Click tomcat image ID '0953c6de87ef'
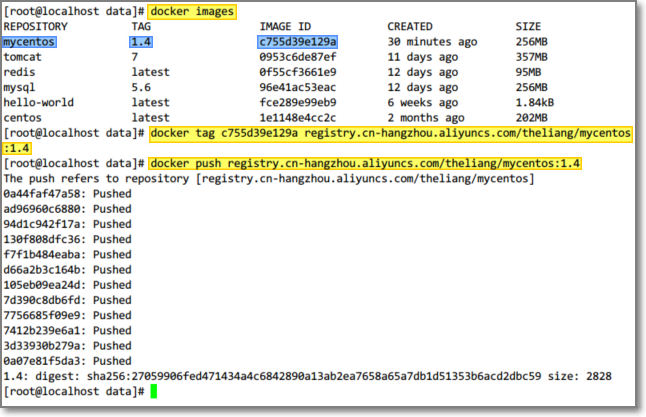This screenshot has height=417, width=646. [x=298, y=57]
